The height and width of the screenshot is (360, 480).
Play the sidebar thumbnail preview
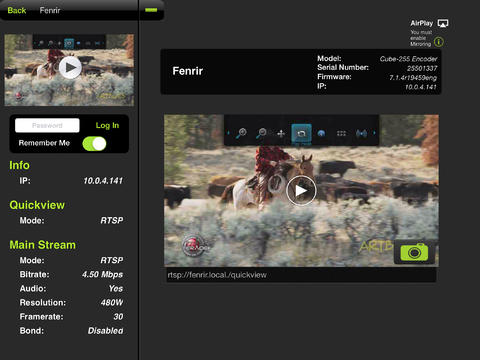pos(70,68)
